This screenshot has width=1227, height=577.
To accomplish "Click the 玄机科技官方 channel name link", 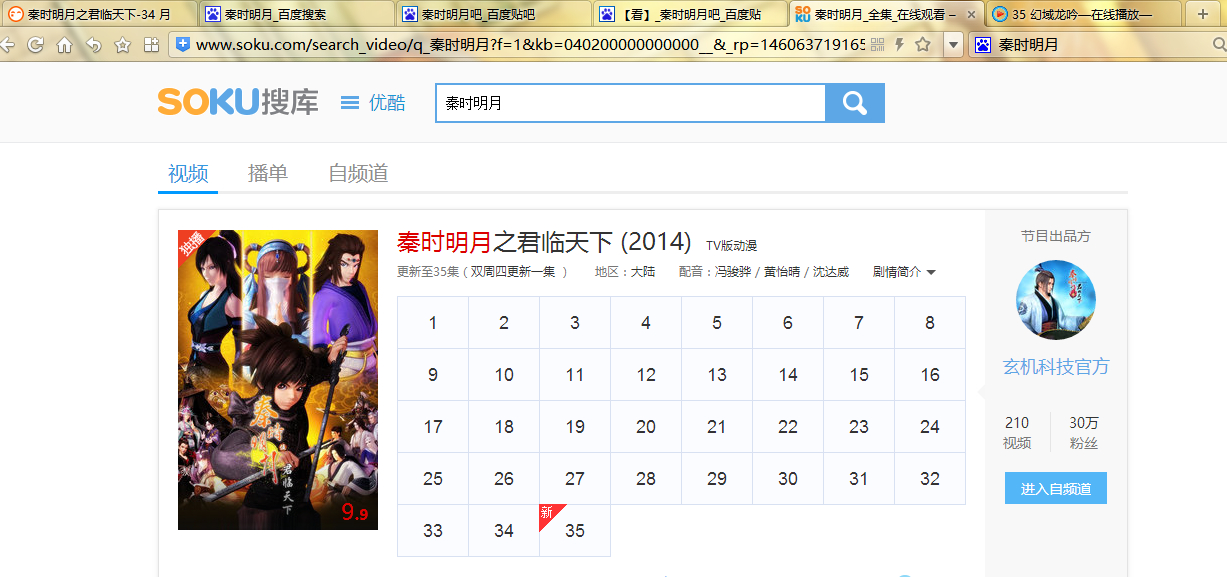I will (x=1056, y=367).
